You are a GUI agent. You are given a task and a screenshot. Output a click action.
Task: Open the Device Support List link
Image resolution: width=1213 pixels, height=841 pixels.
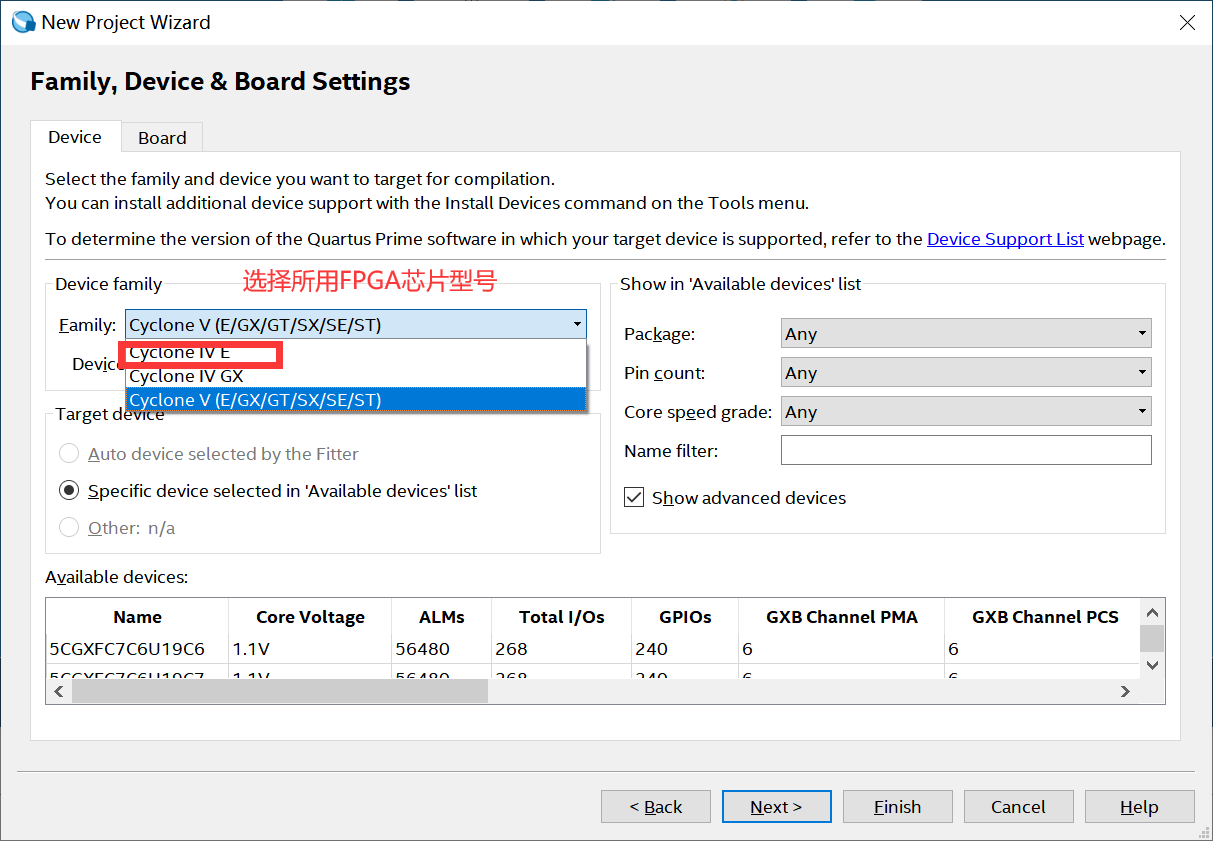(1005, 240)
